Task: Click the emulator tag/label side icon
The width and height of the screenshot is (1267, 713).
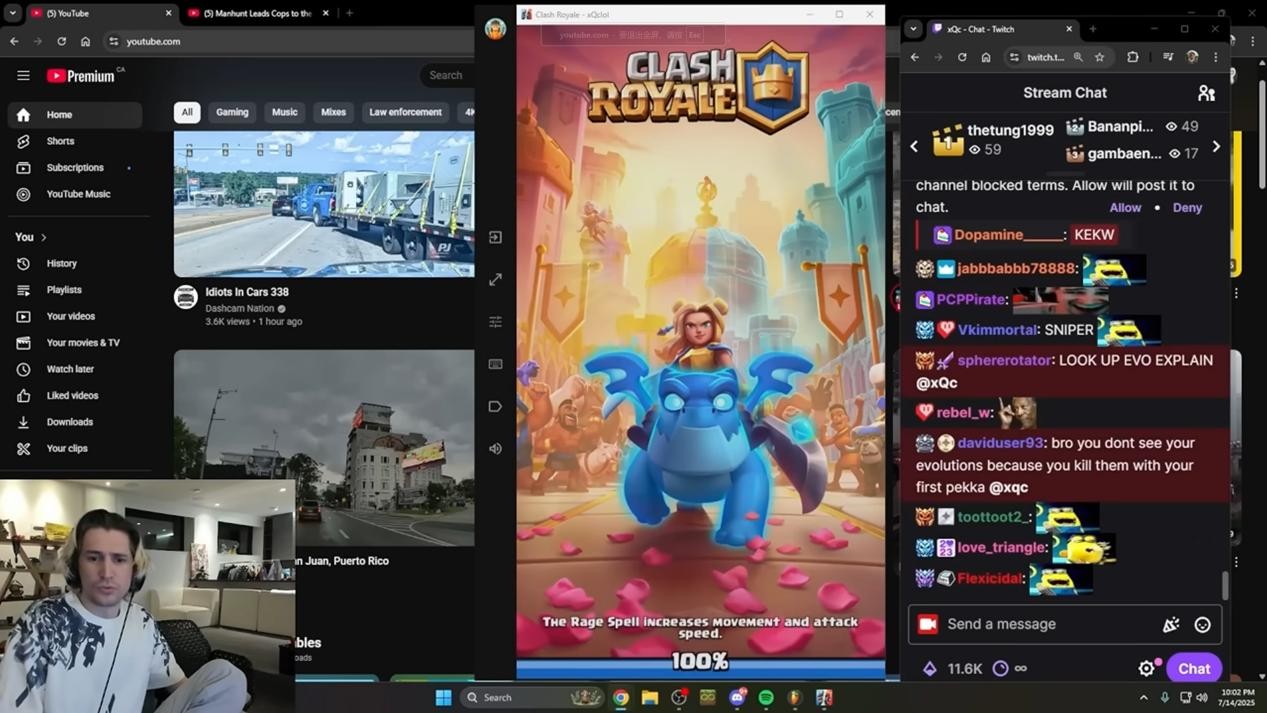Action: click(495, 407)
